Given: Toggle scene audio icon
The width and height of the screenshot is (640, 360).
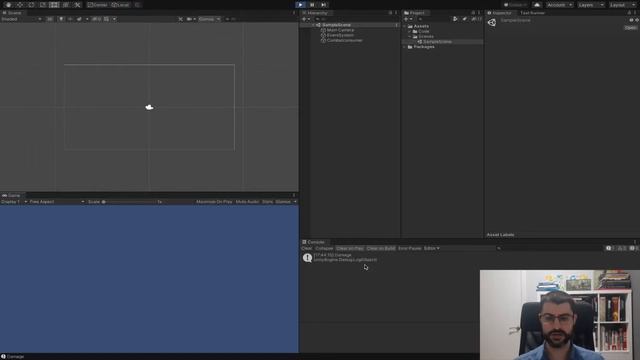Looking at the screenshot, I should [70, 19].
